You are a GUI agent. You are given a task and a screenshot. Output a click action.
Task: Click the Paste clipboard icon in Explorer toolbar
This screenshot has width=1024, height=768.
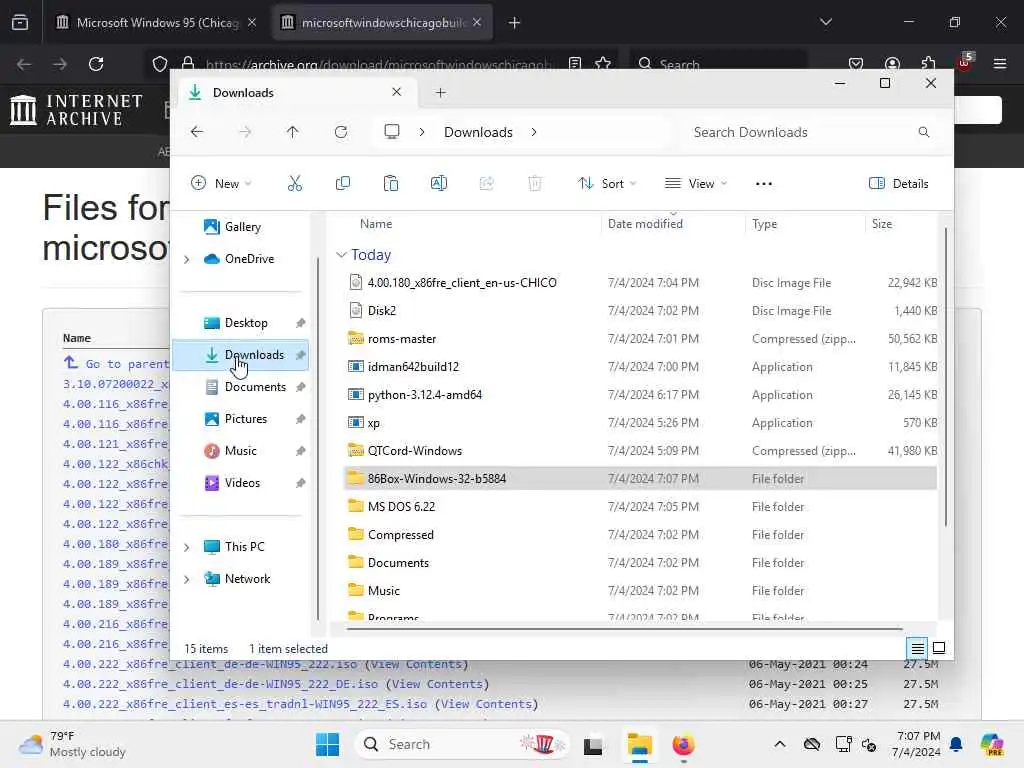pos(391,184)
